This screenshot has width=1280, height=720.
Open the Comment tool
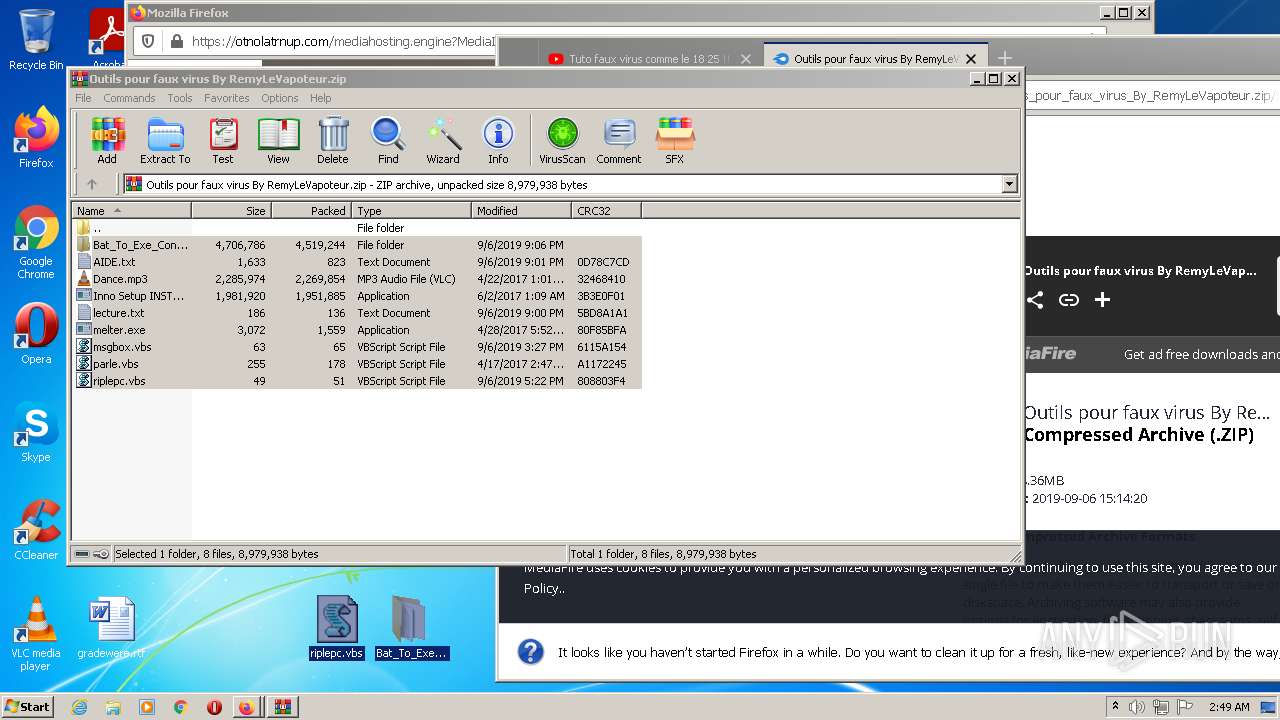click(619, 141)
